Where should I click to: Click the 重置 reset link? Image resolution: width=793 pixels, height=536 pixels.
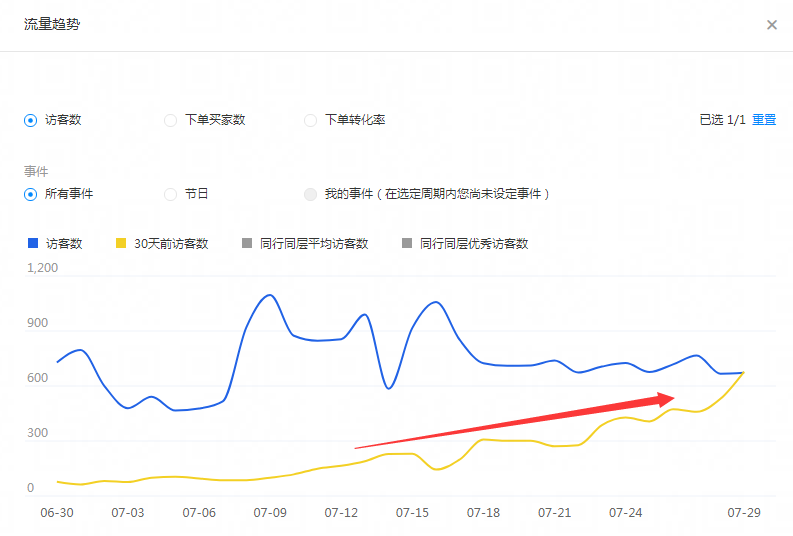(764, 120)
